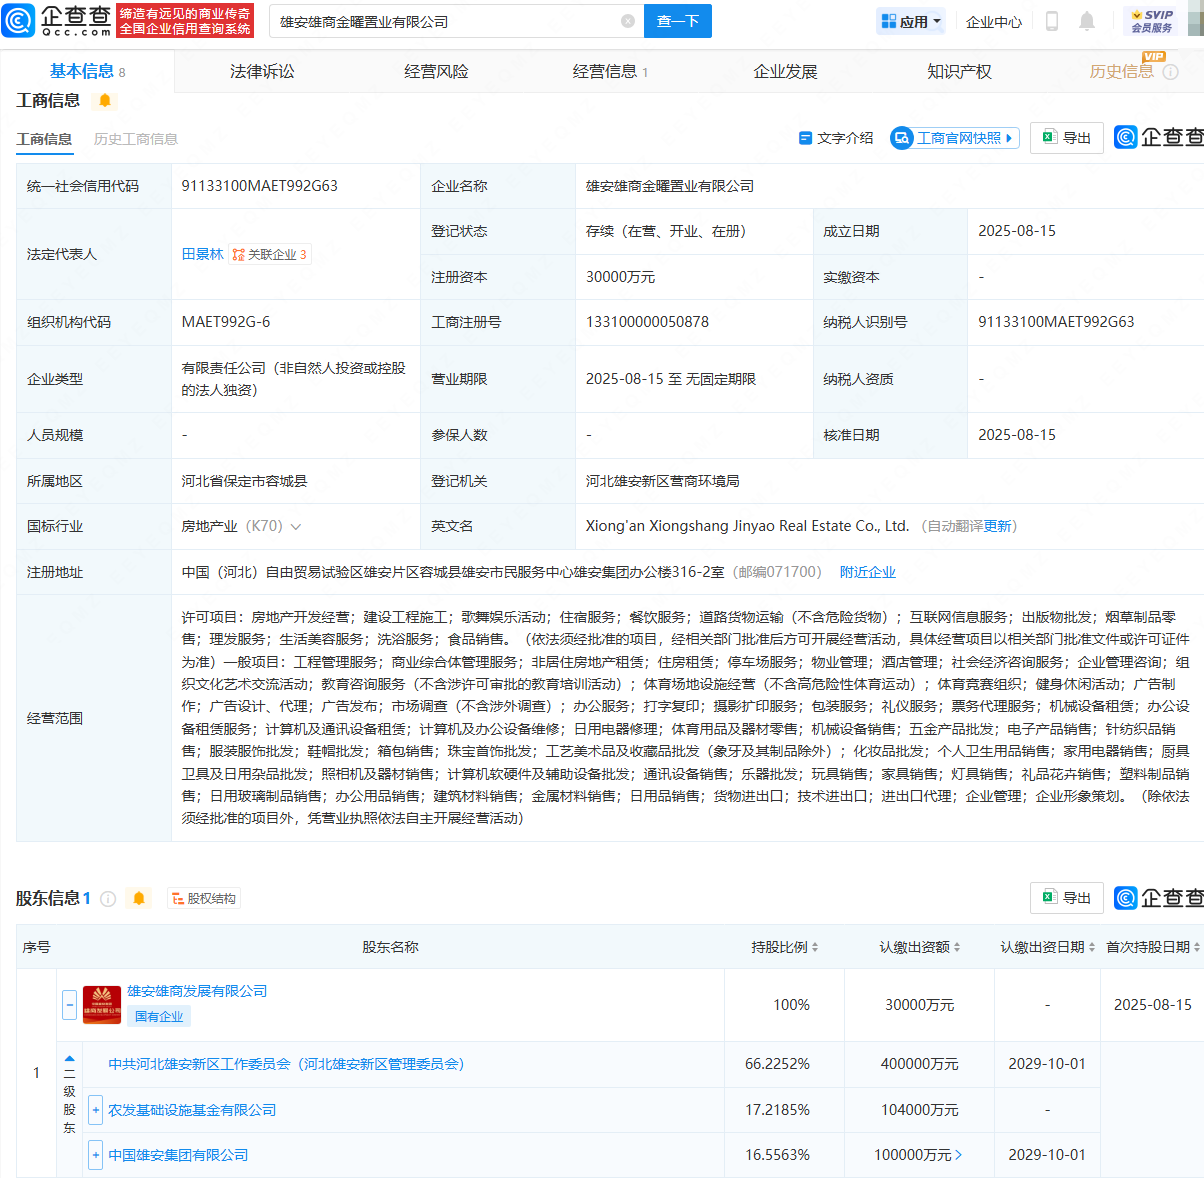This screenshot has height=1178, width=1204.
Task: Select credit code 91133100MAET992G63
Action: [260, 186]
